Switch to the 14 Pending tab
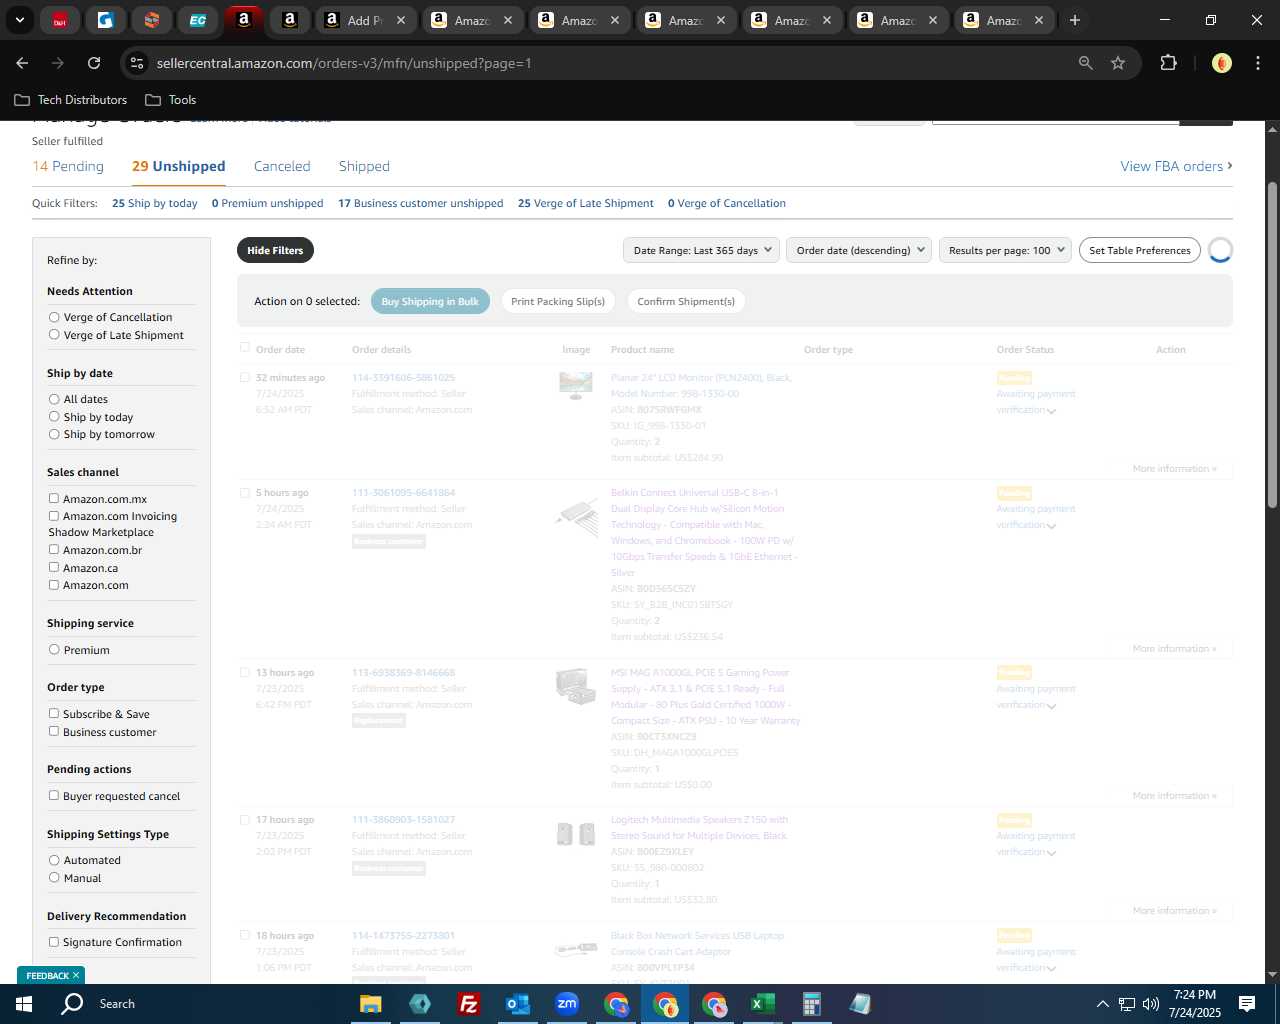 (68, 166)
